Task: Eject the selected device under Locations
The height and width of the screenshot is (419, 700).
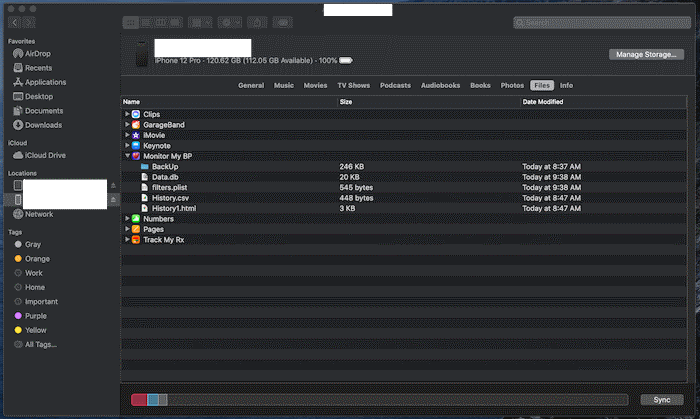Action: [113, 199]
